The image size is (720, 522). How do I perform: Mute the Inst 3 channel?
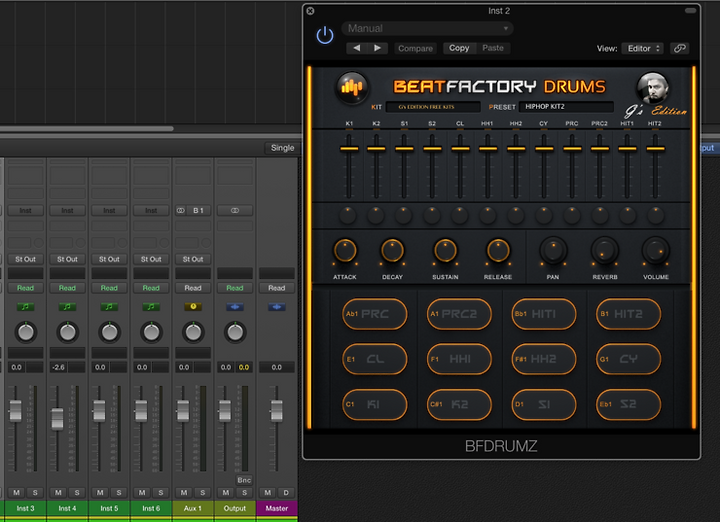[x=17, y=493]
